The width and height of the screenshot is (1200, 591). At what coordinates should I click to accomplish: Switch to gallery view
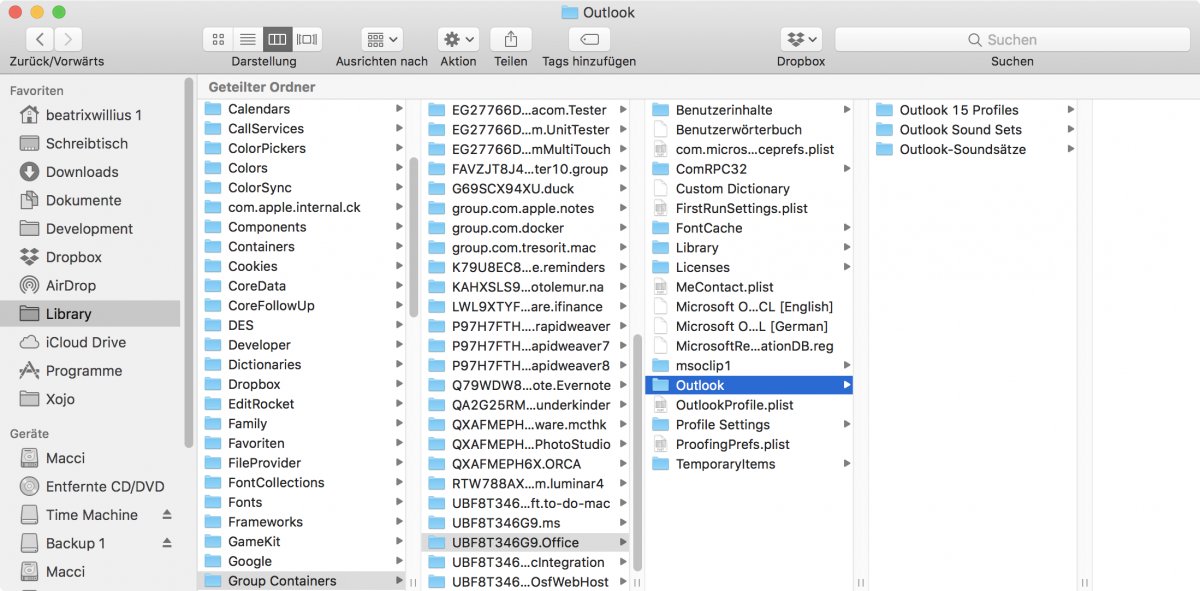307,39
